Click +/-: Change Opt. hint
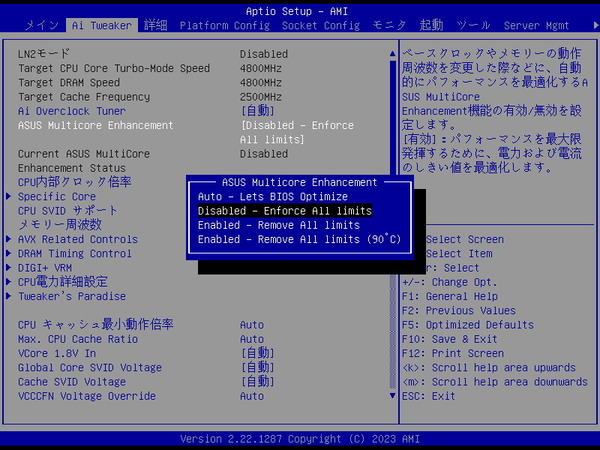The height and width of the screenshot is (450, 600). click(450, 282)
